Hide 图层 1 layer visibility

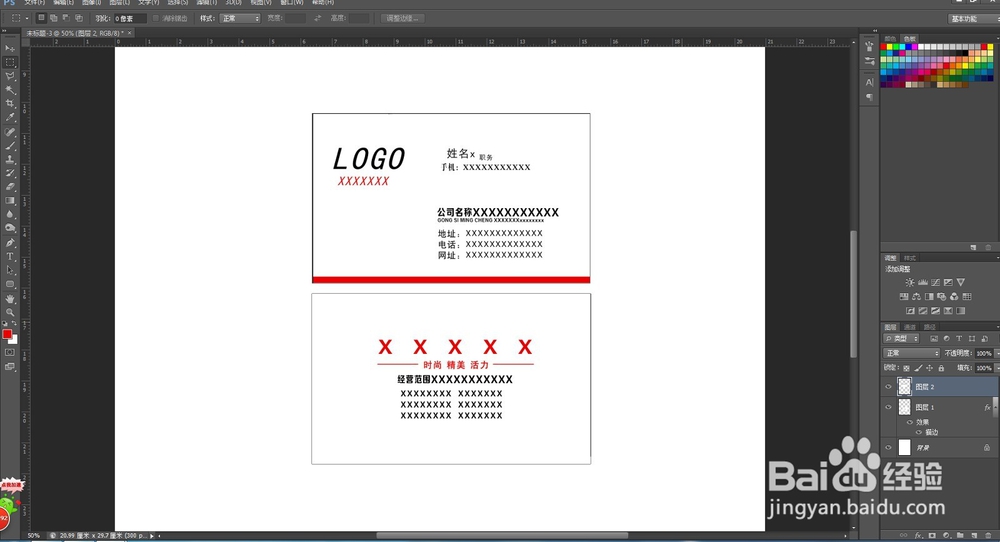pyautogui.click(x=888, y=407)
